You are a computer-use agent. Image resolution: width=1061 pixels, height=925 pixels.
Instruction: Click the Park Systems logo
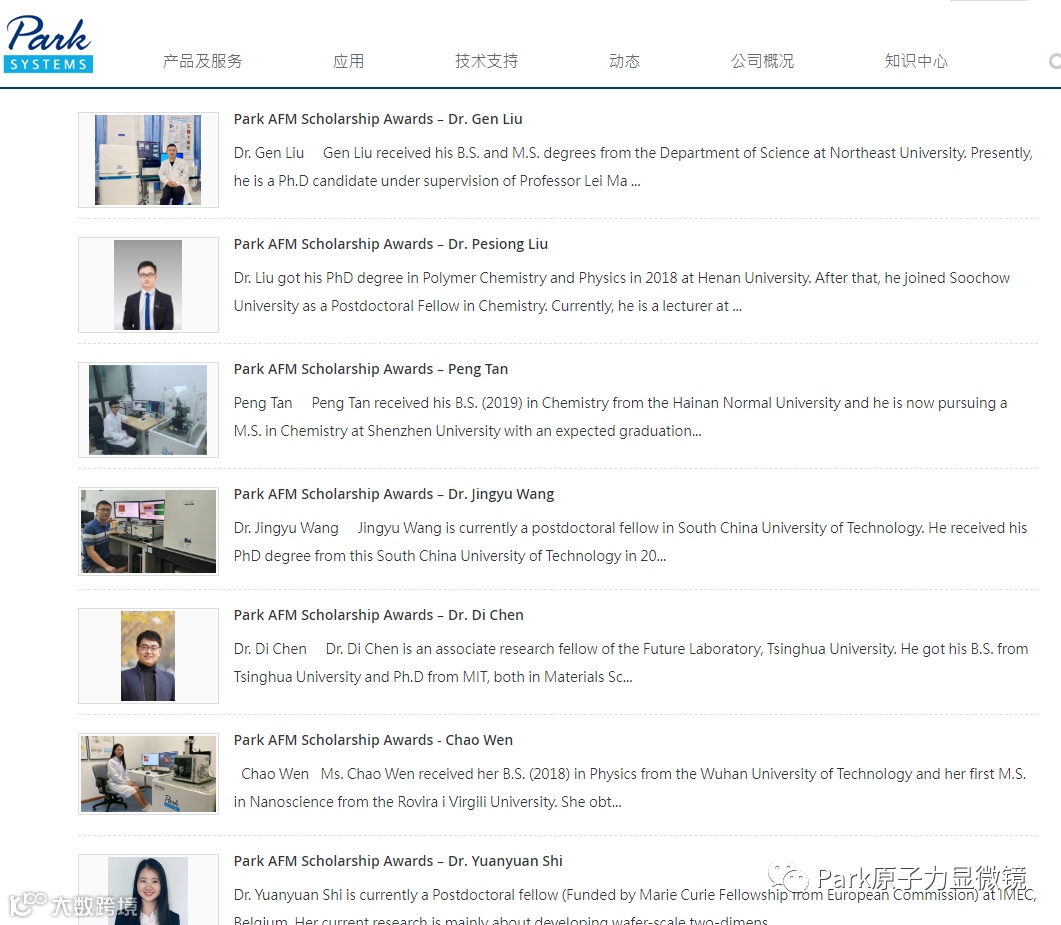click(x=48, y=44)
